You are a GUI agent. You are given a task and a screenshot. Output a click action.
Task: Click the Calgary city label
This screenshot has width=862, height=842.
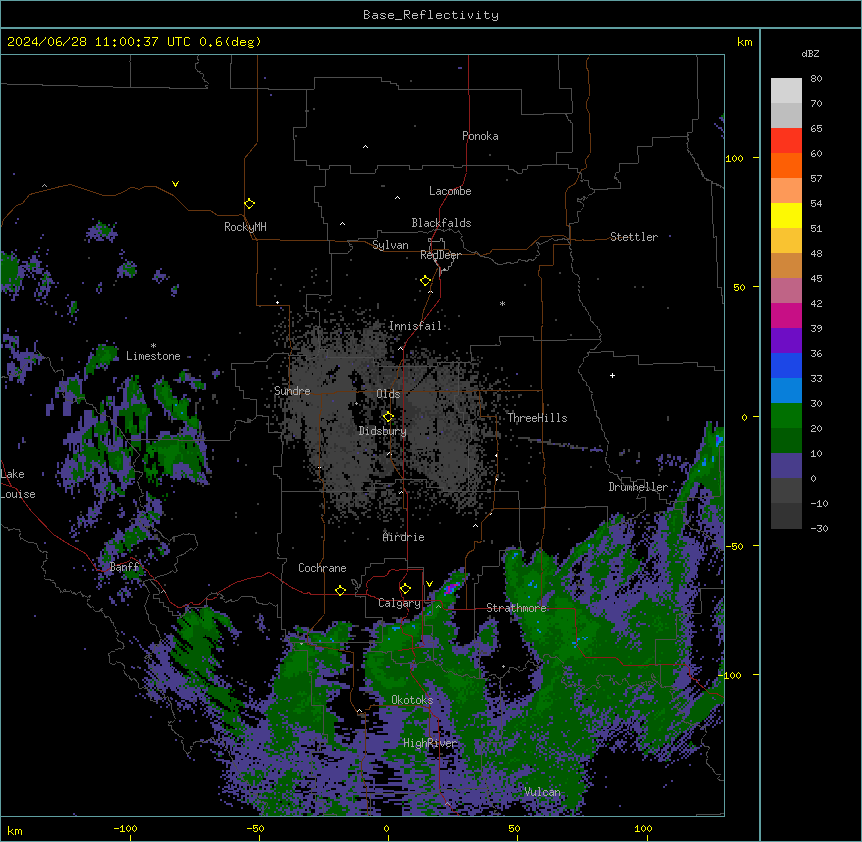click(399, 603)
